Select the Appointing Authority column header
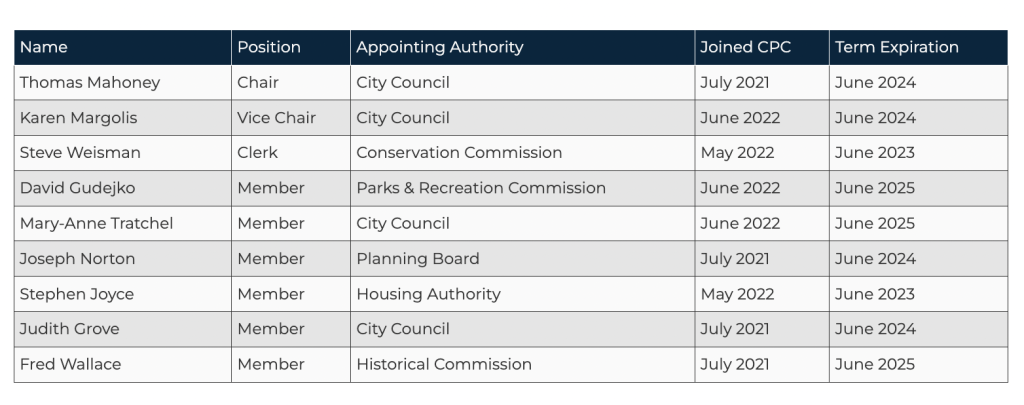 439,47
